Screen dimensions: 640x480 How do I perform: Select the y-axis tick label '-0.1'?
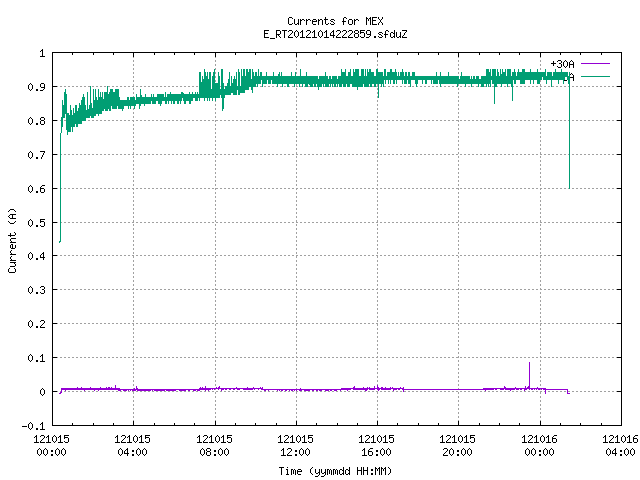[x=33, y=426]
